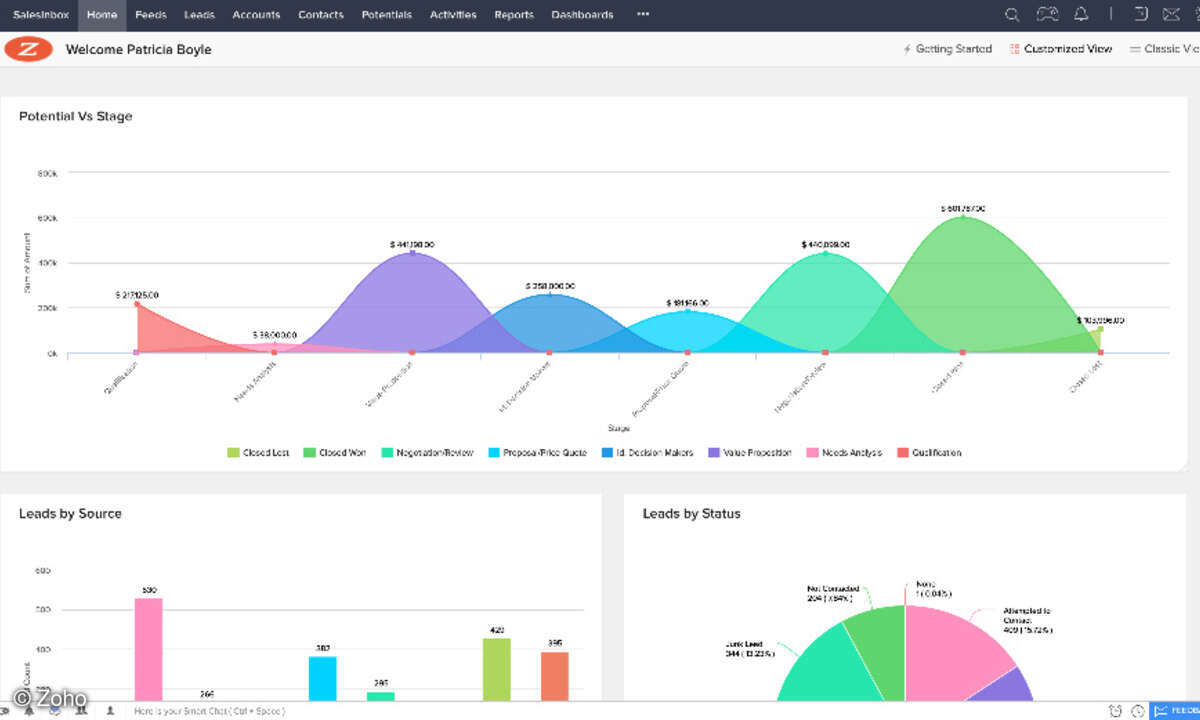Click the Leads by Source title
1200x720 pixels.
tap(70, 513)
